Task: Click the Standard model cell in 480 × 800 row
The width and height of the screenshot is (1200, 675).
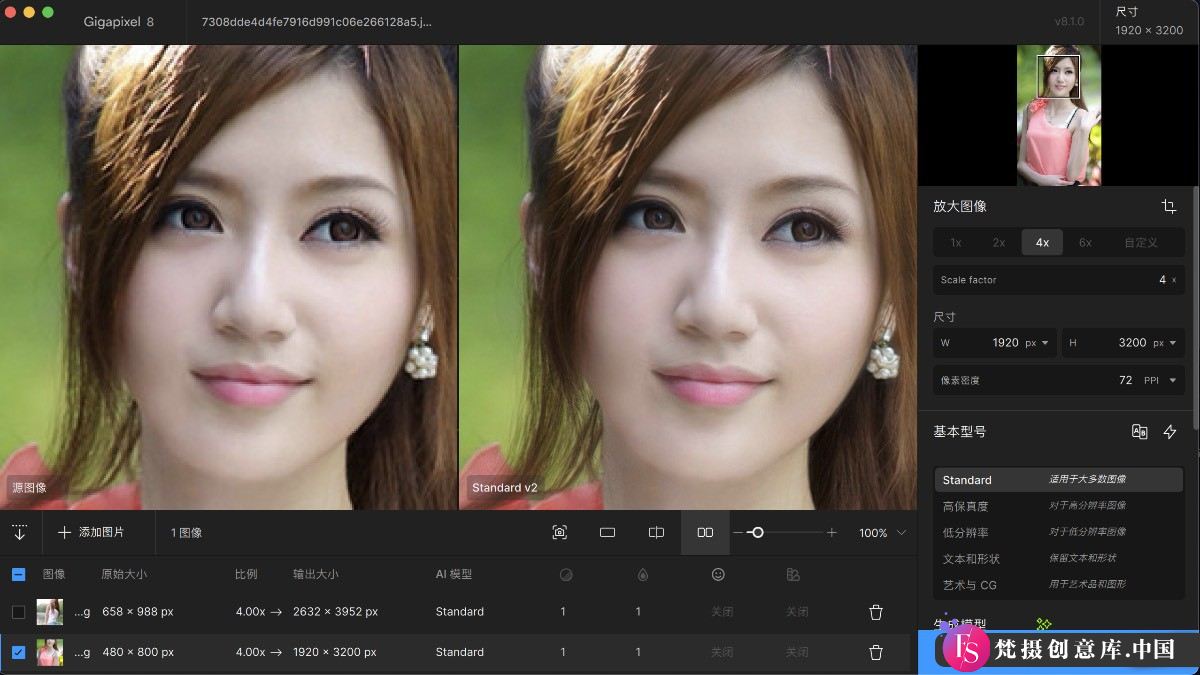Action: click(459, 652)
